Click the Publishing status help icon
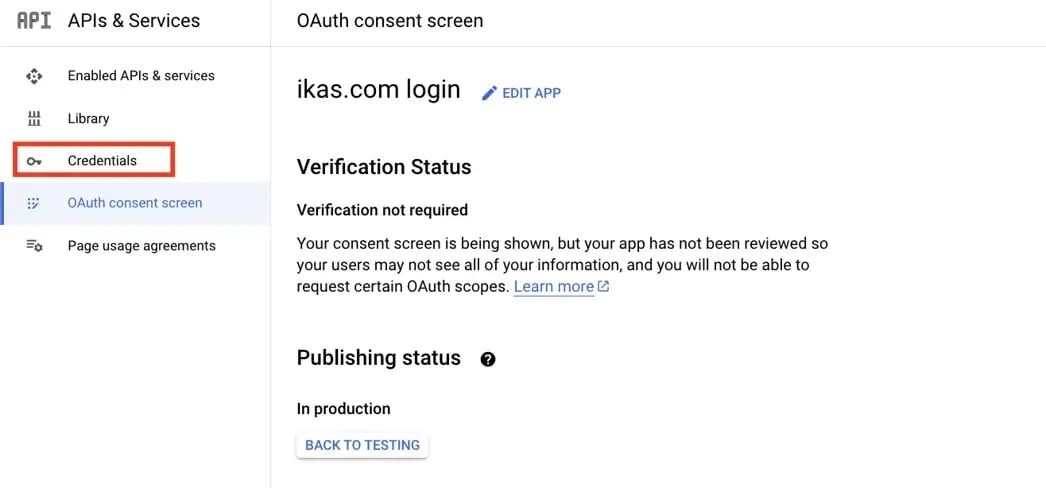Screen dimensions: 1046x488 (488, 359)
